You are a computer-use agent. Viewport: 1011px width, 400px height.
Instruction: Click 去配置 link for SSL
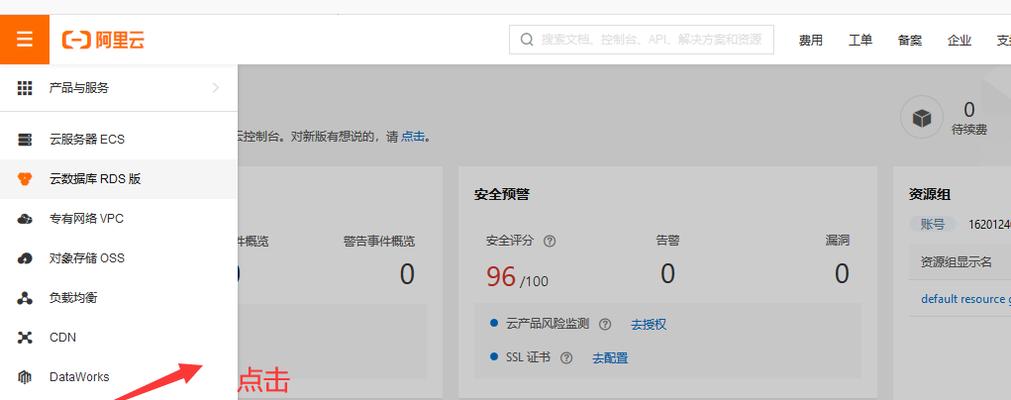(610, 357)
